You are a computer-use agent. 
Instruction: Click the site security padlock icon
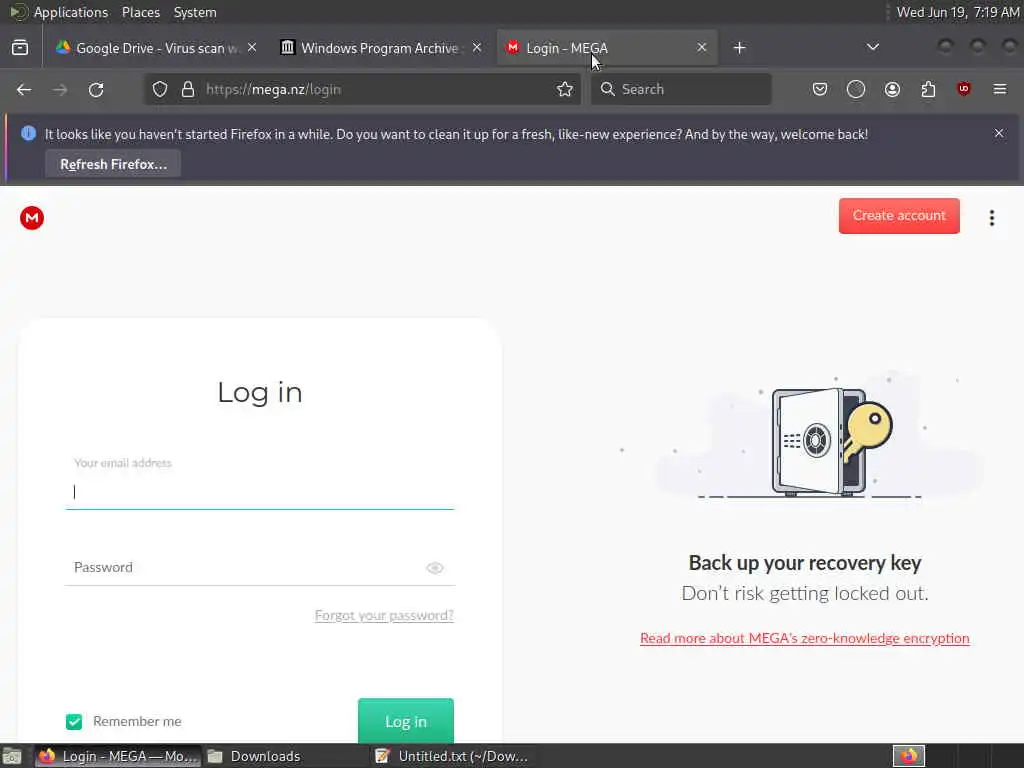tap(188, 89)
